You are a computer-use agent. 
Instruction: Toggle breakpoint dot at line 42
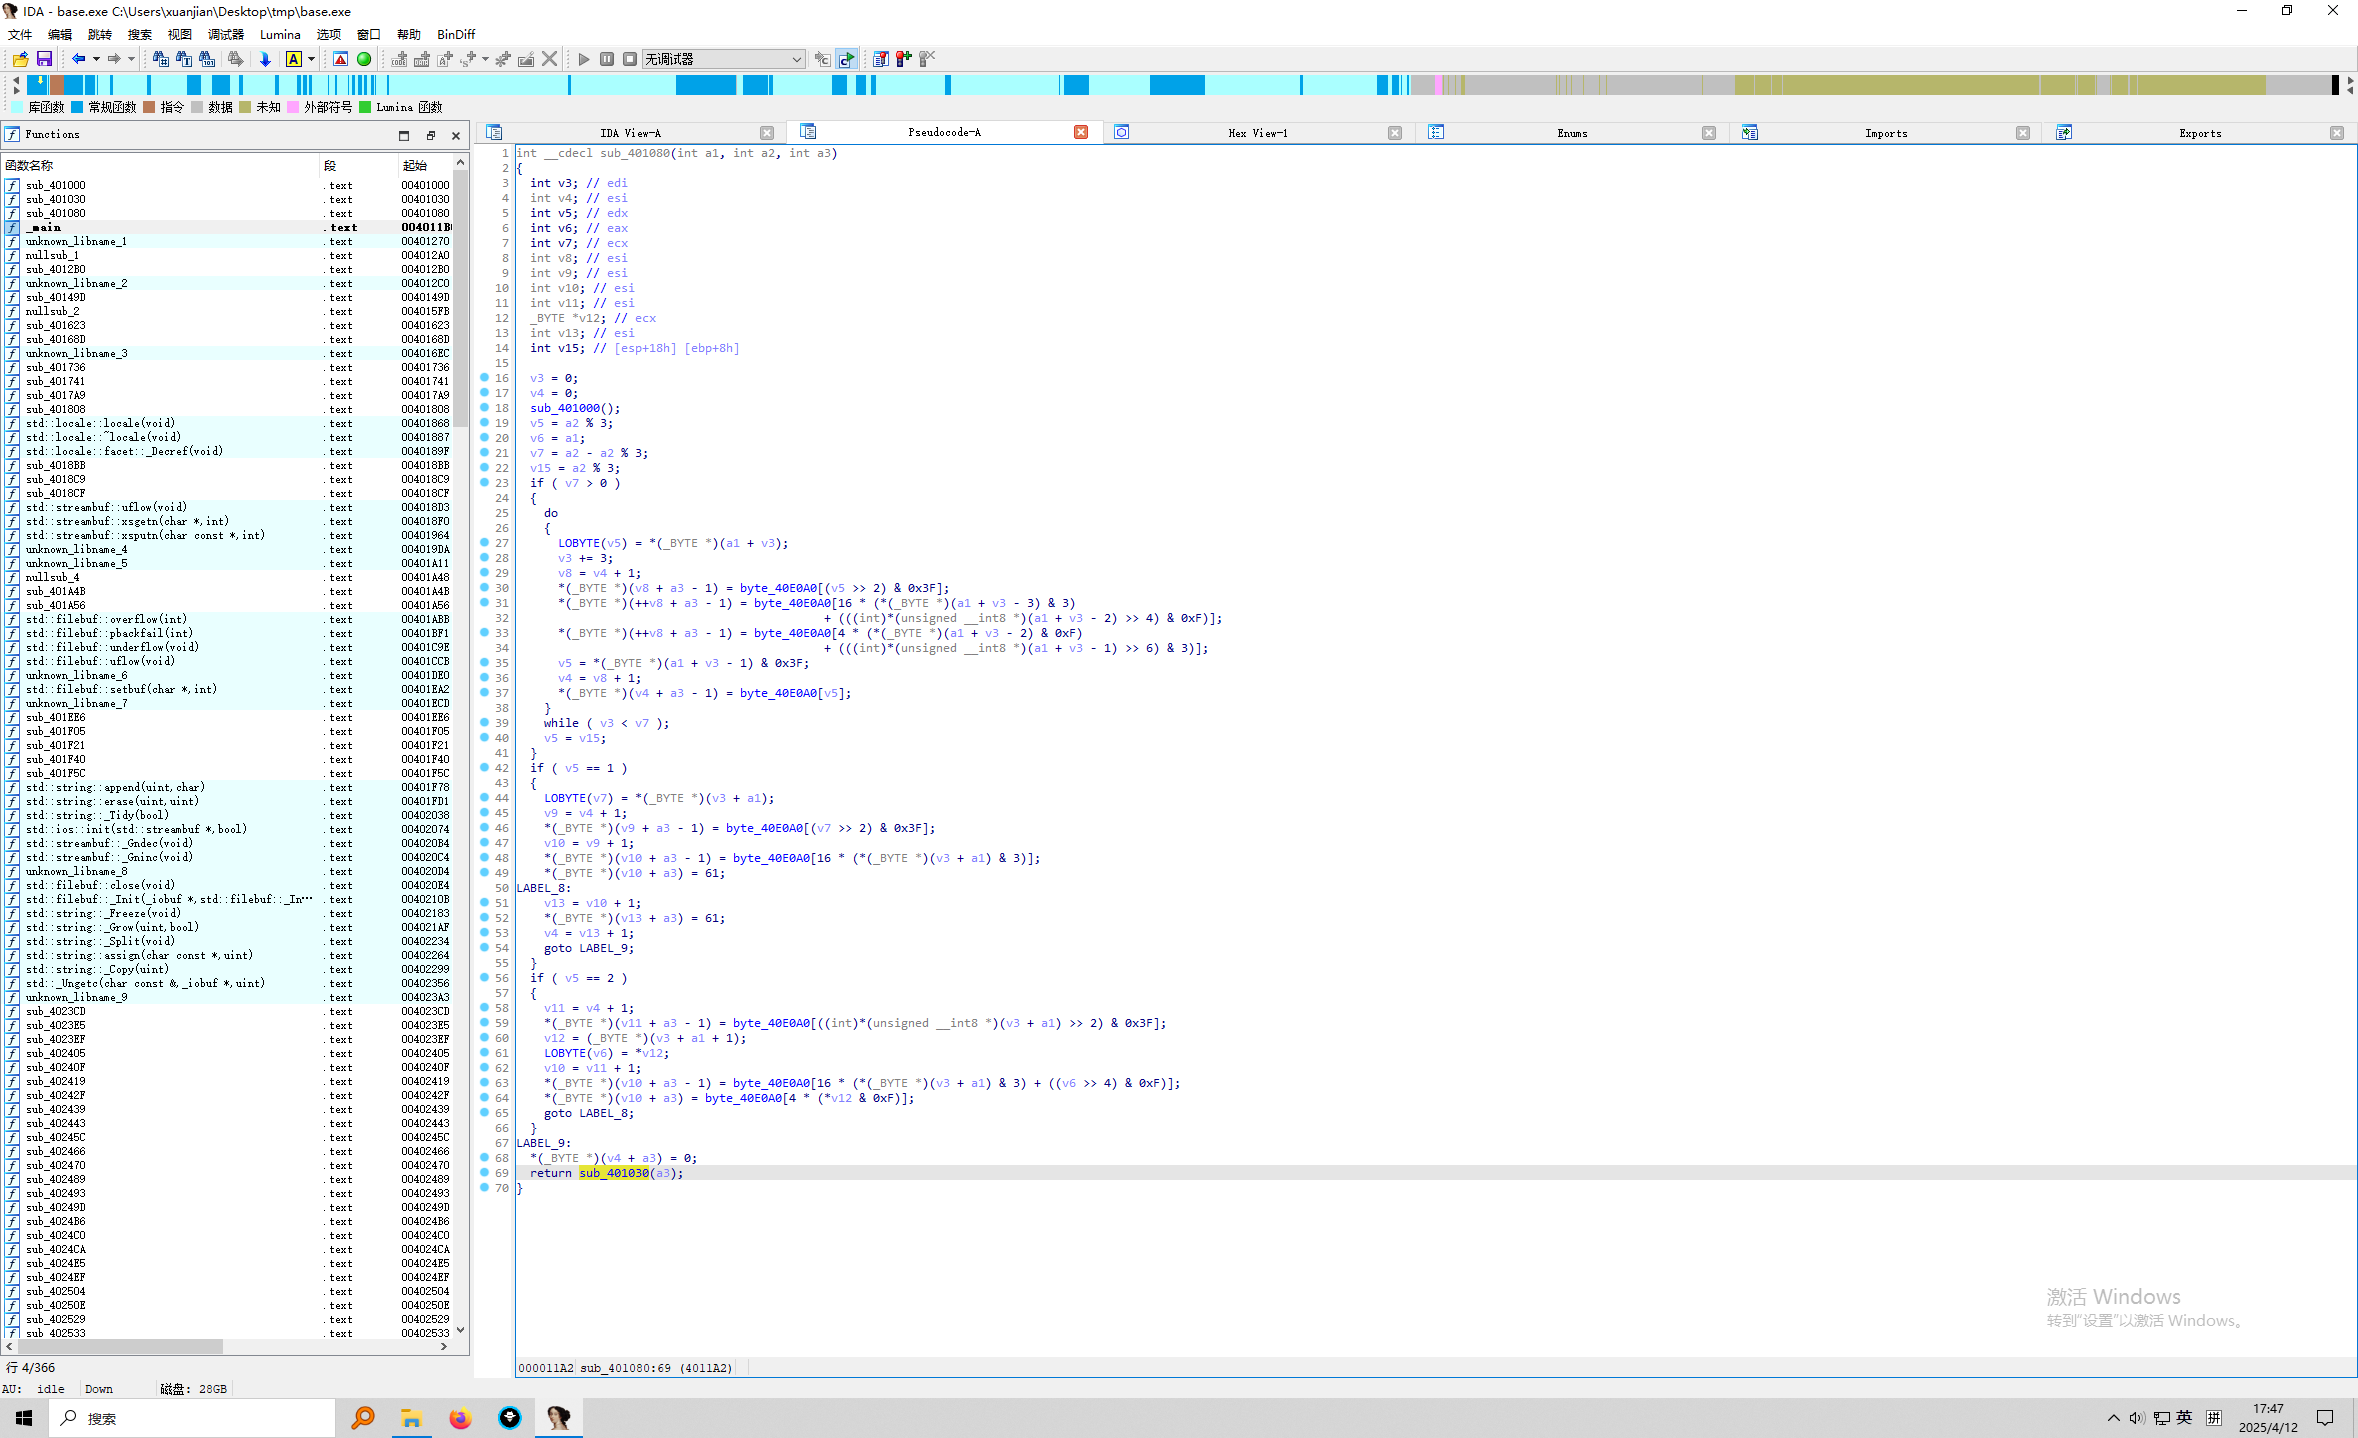[x=485, y=767]
